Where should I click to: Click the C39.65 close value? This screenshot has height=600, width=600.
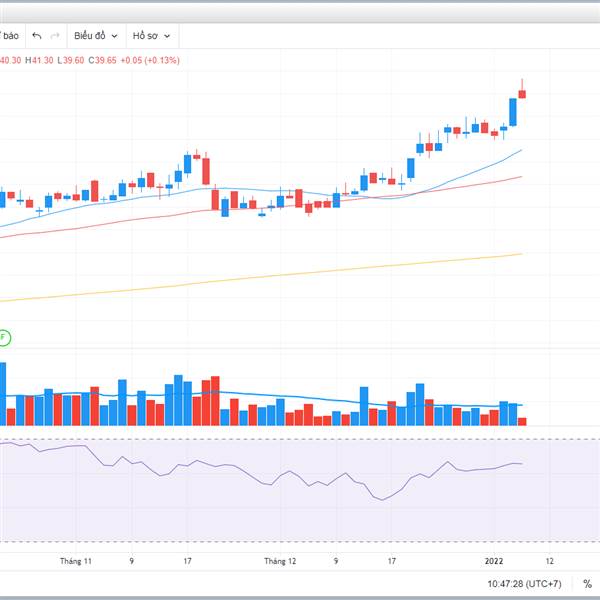click(x=102, y=60)
